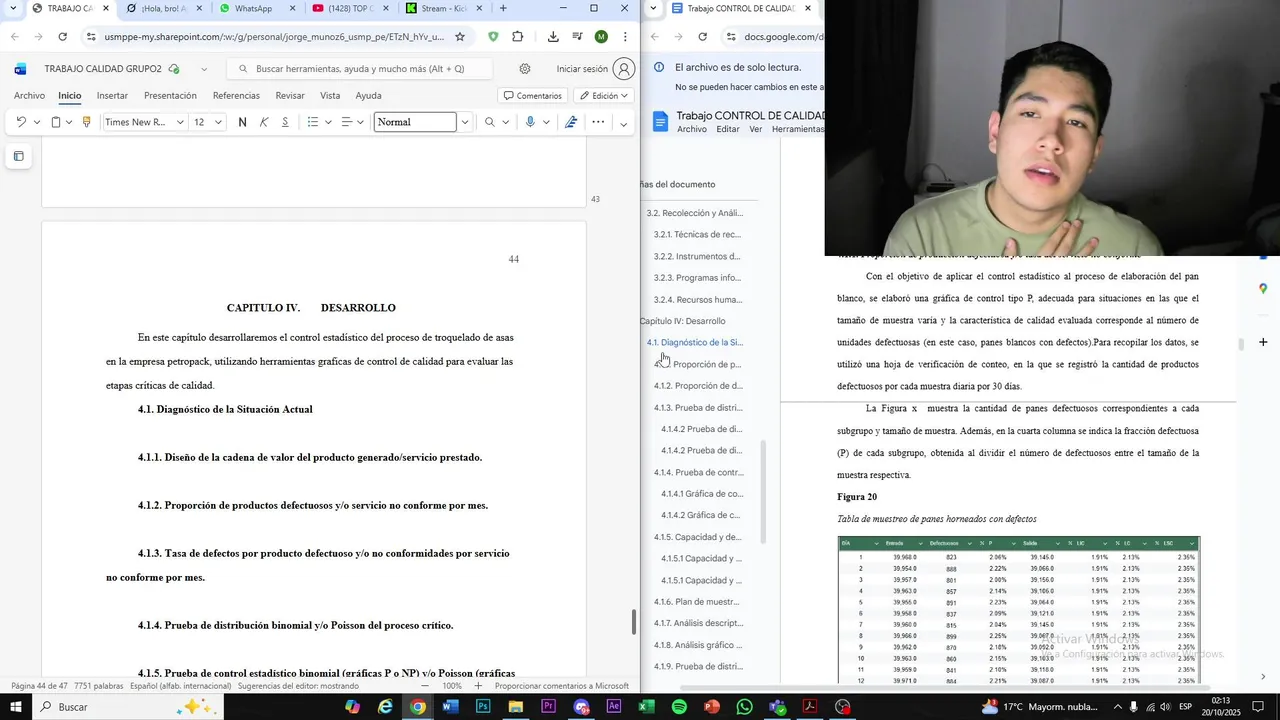Click the Normal style box
The image size is (1280, 720).
[415, 122]
